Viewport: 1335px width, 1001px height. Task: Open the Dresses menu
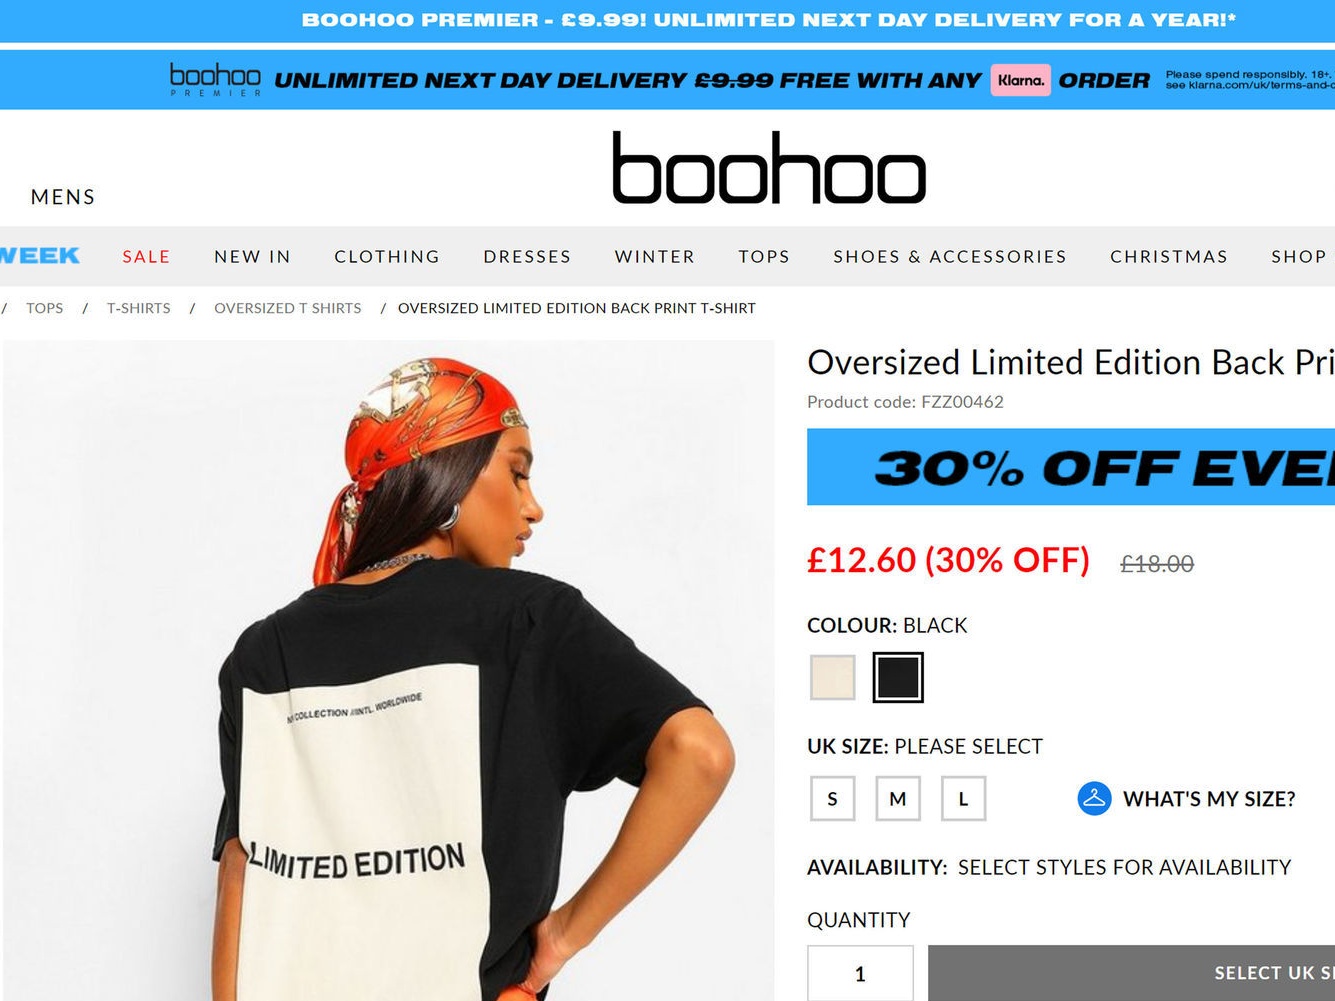527,256
